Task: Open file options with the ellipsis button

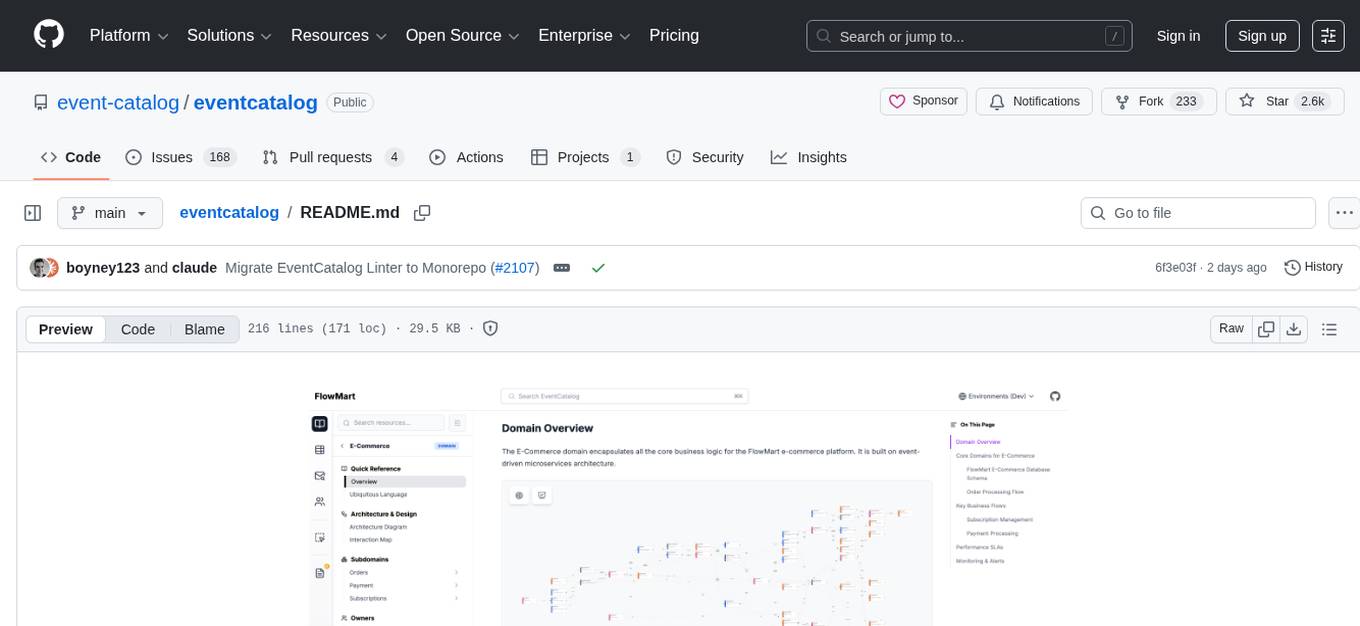Action: (x=1344, y=212)
